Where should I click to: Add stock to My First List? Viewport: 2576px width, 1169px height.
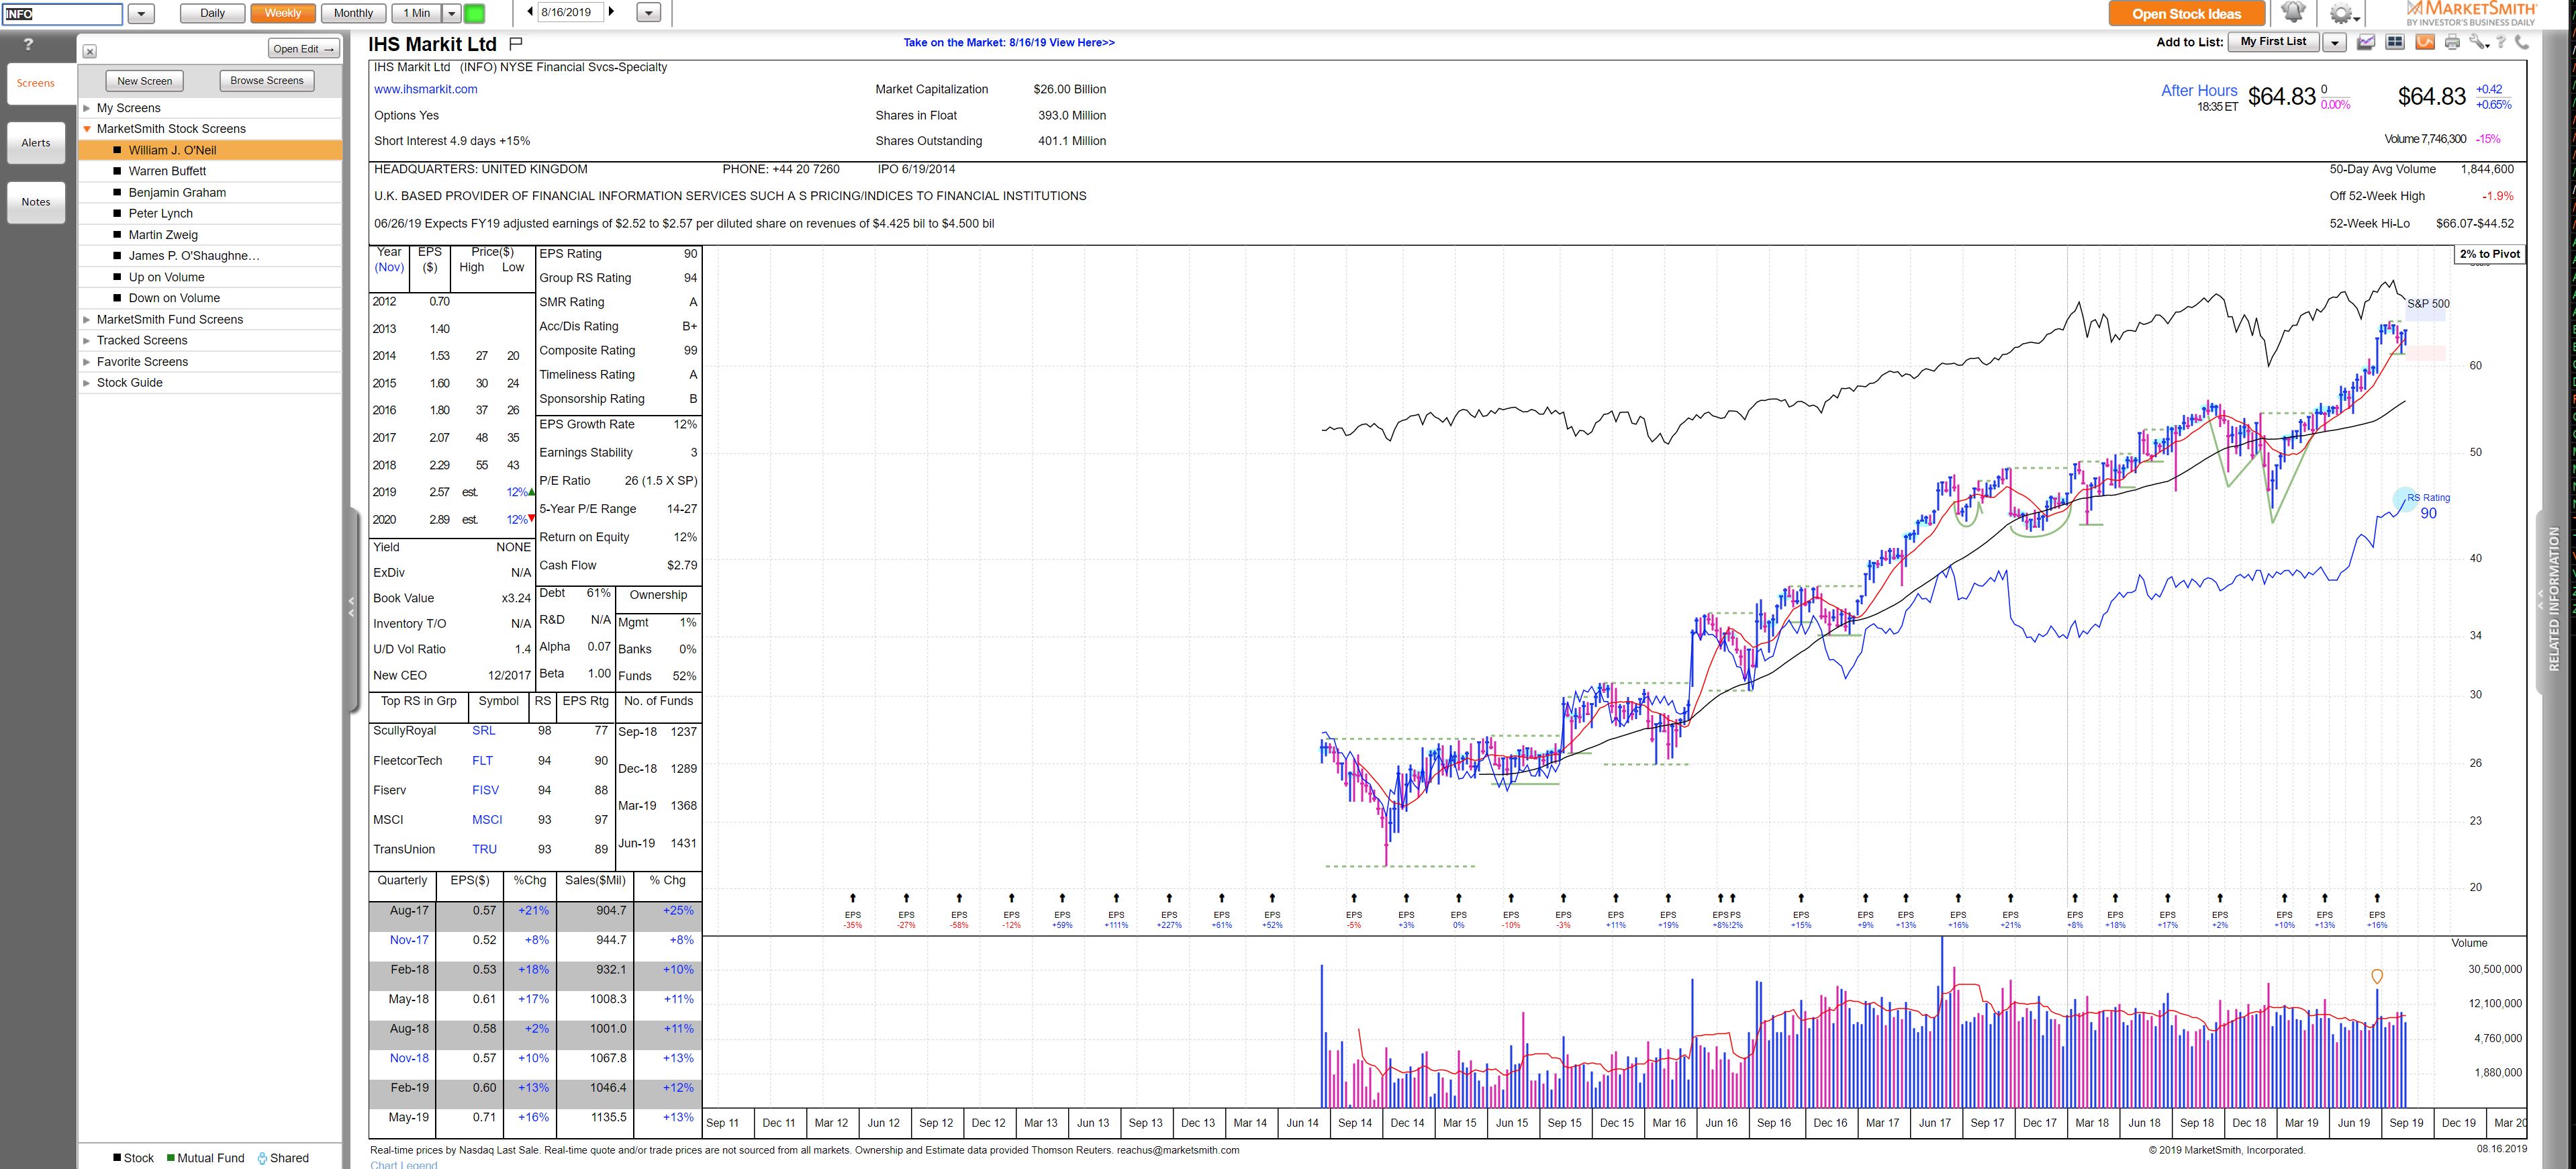(x=2273, y=42)
